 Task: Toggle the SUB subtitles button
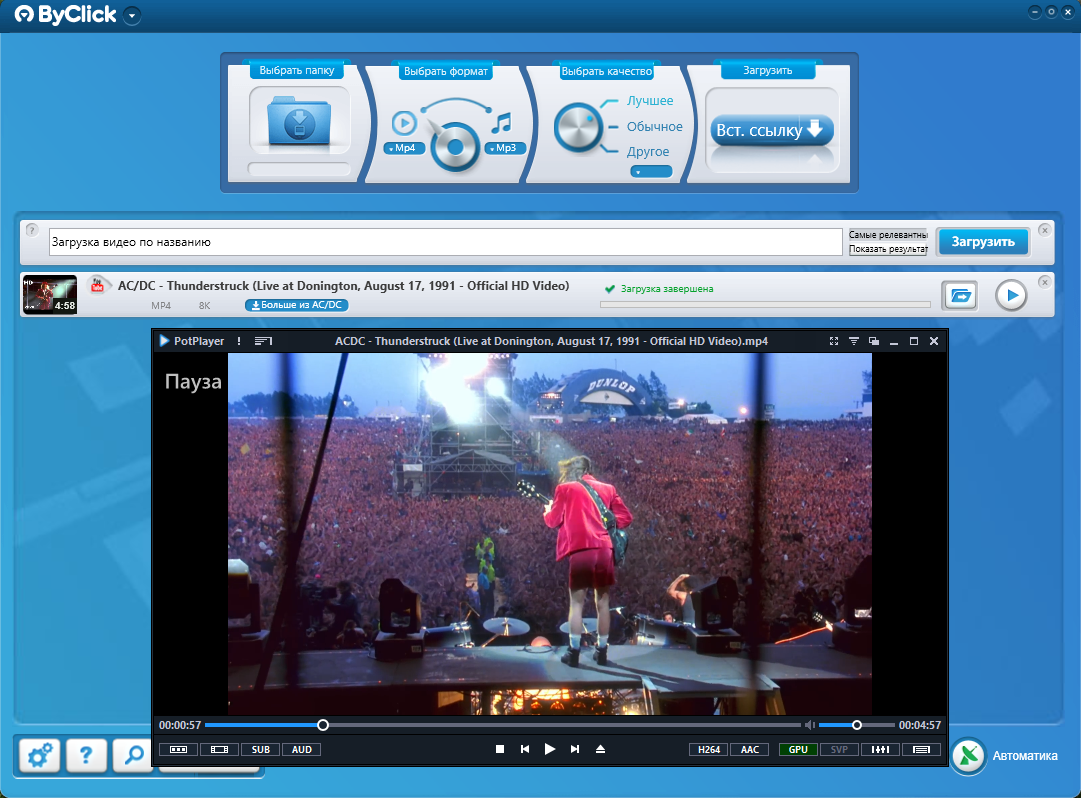261,750
